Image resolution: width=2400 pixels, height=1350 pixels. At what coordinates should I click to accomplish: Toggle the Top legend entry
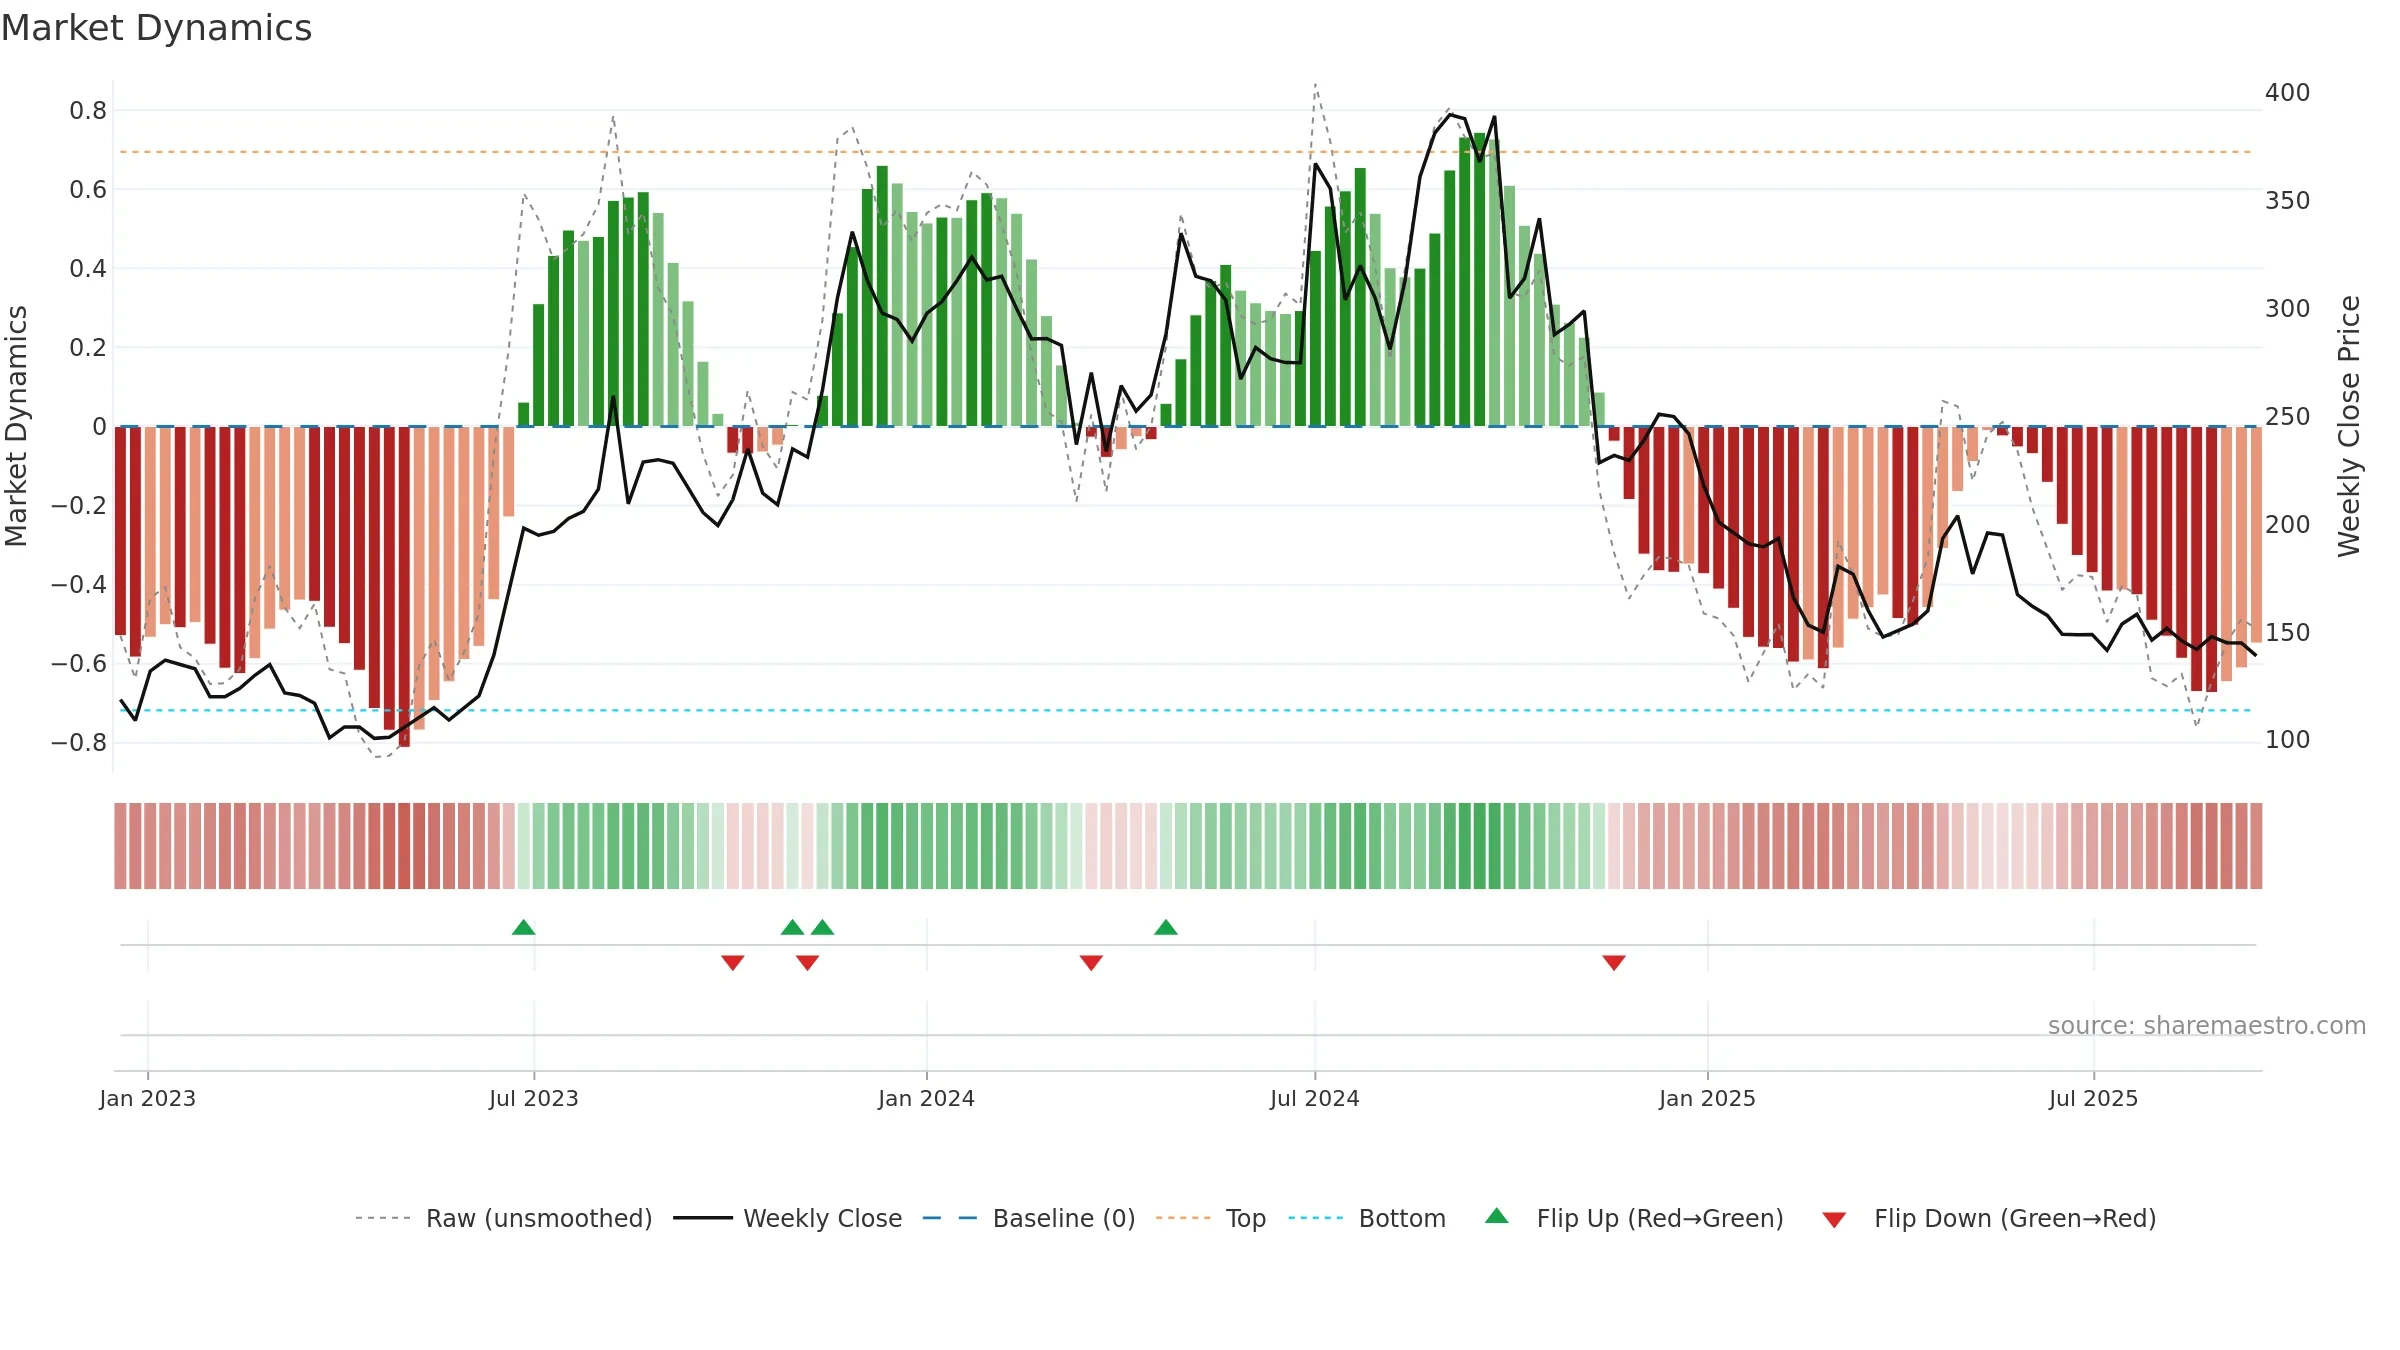(x=1211, y=1218)
